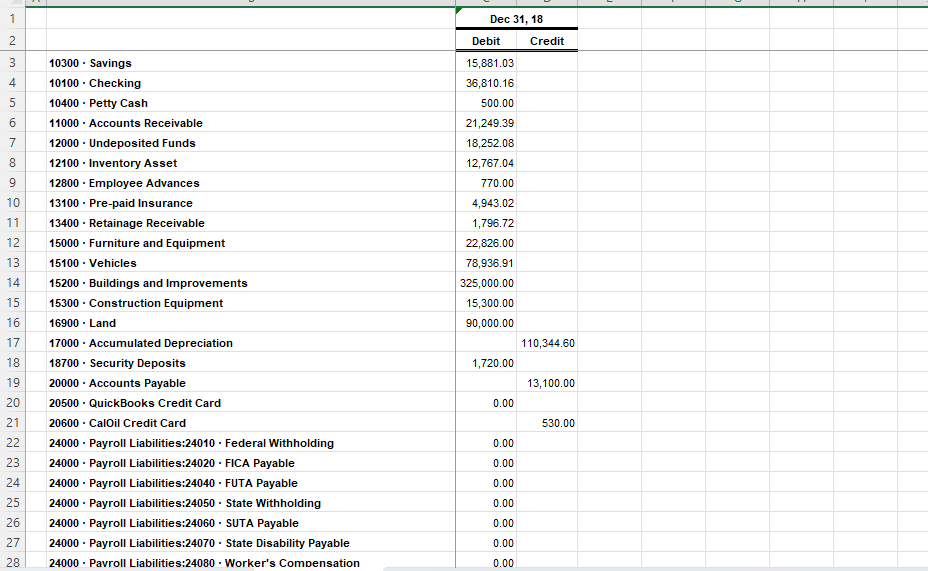This screenshot has height=571, width=928.
Task: Select the 11000 · Accounts Receivable cell
Action: [x=251, y=123]
